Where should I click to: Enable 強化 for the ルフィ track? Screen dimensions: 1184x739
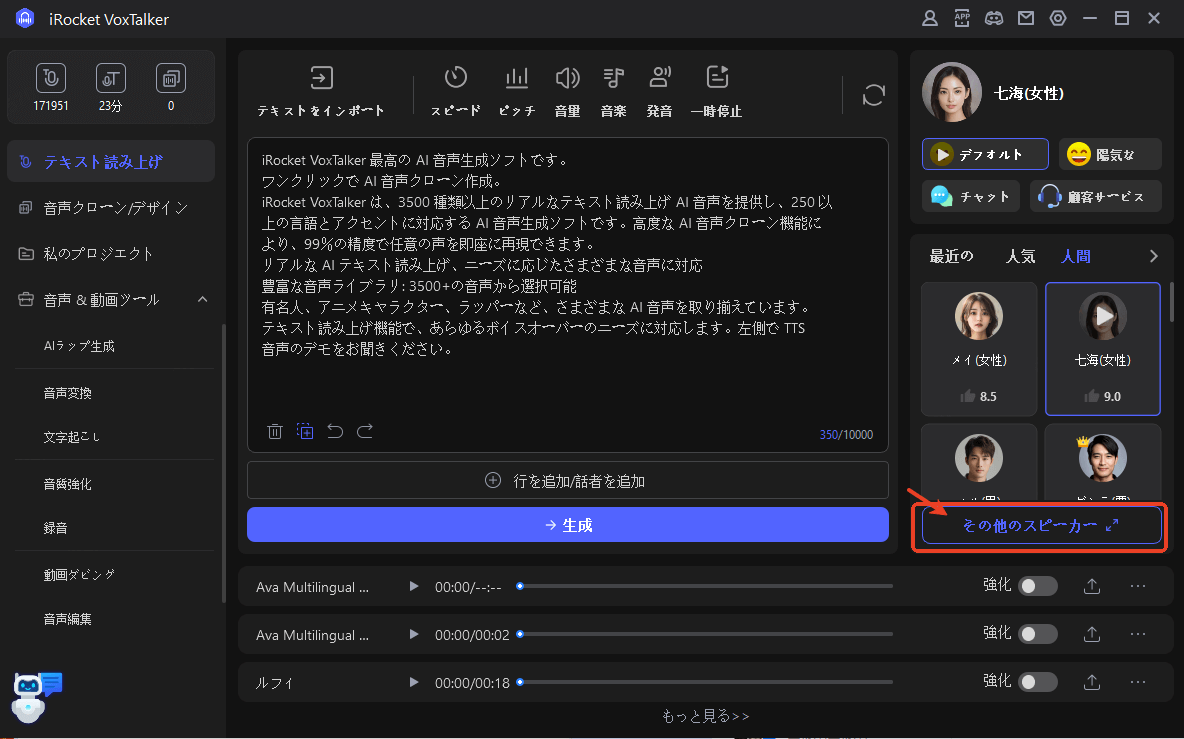click(x=1038, y=682)
